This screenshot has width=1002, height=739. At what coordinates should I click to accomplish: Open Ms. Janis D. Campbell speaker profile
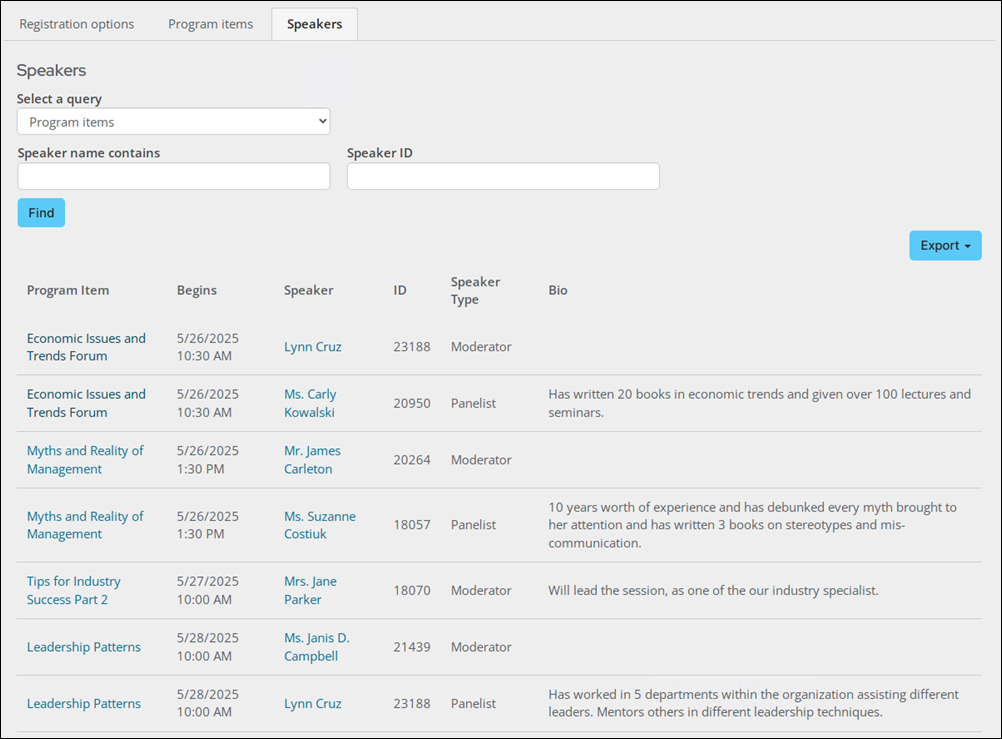[316, 647]
